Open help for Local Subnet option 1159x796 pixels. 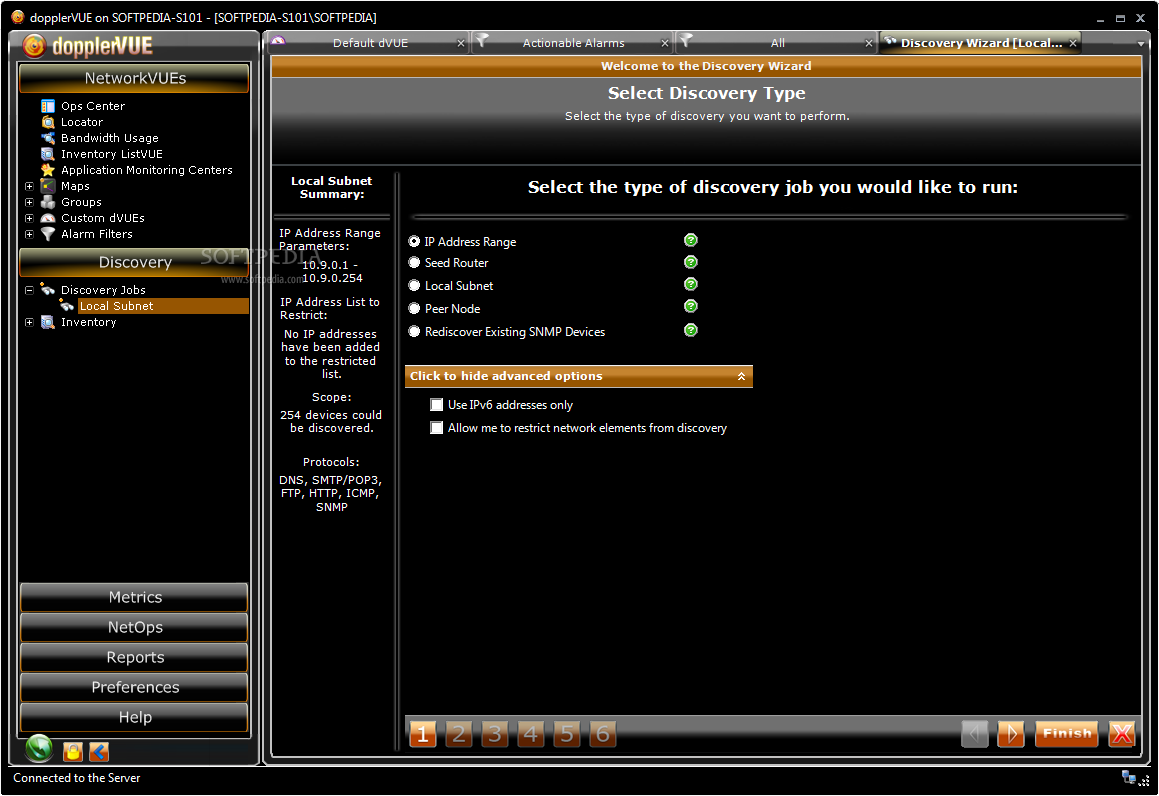pos(690,285)
